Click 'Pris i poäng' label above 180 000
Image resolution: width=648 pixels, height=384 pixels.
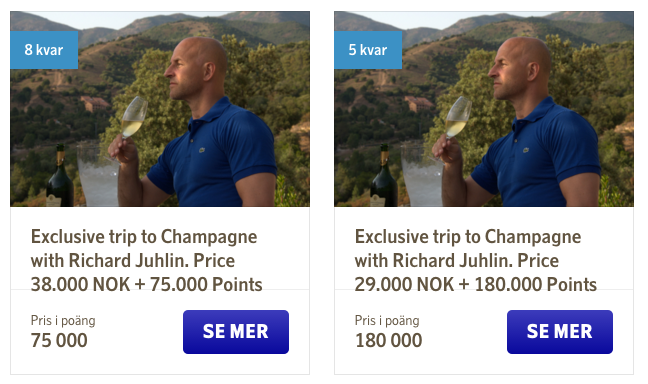click(x=387, y=320)
